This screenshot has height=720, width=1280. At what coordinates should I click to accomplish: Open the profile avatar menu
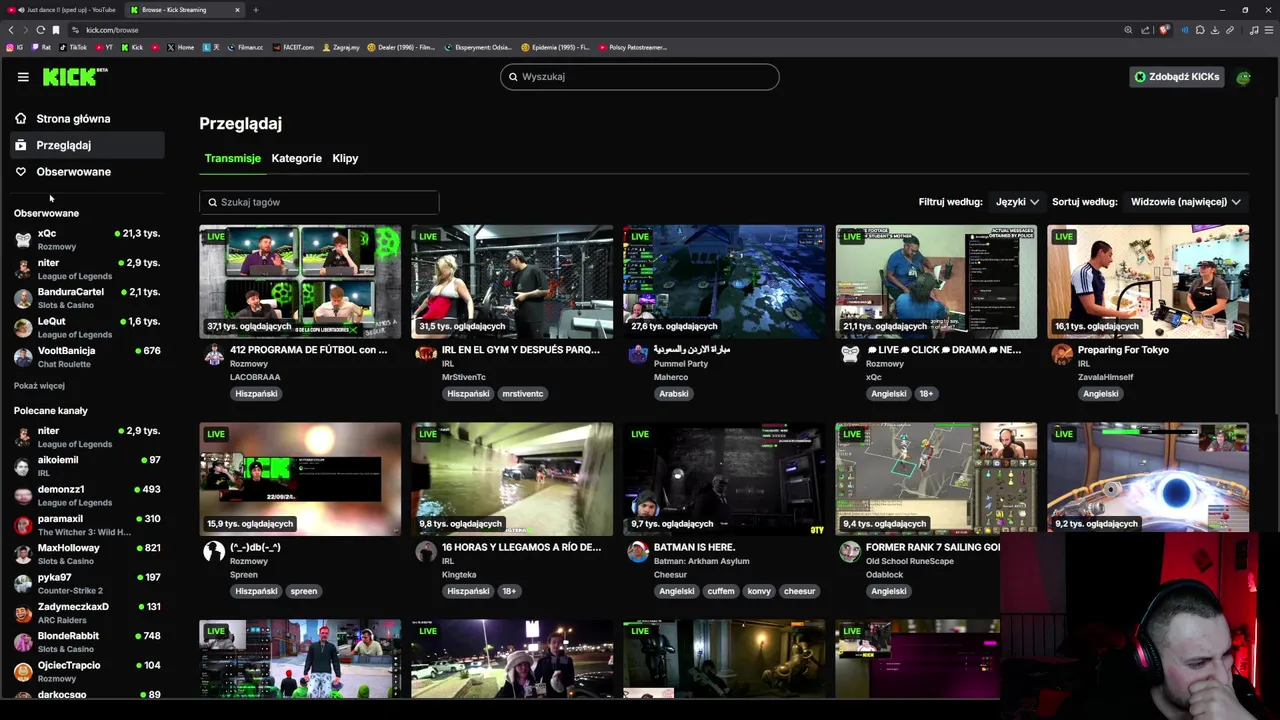[1243, 77]
